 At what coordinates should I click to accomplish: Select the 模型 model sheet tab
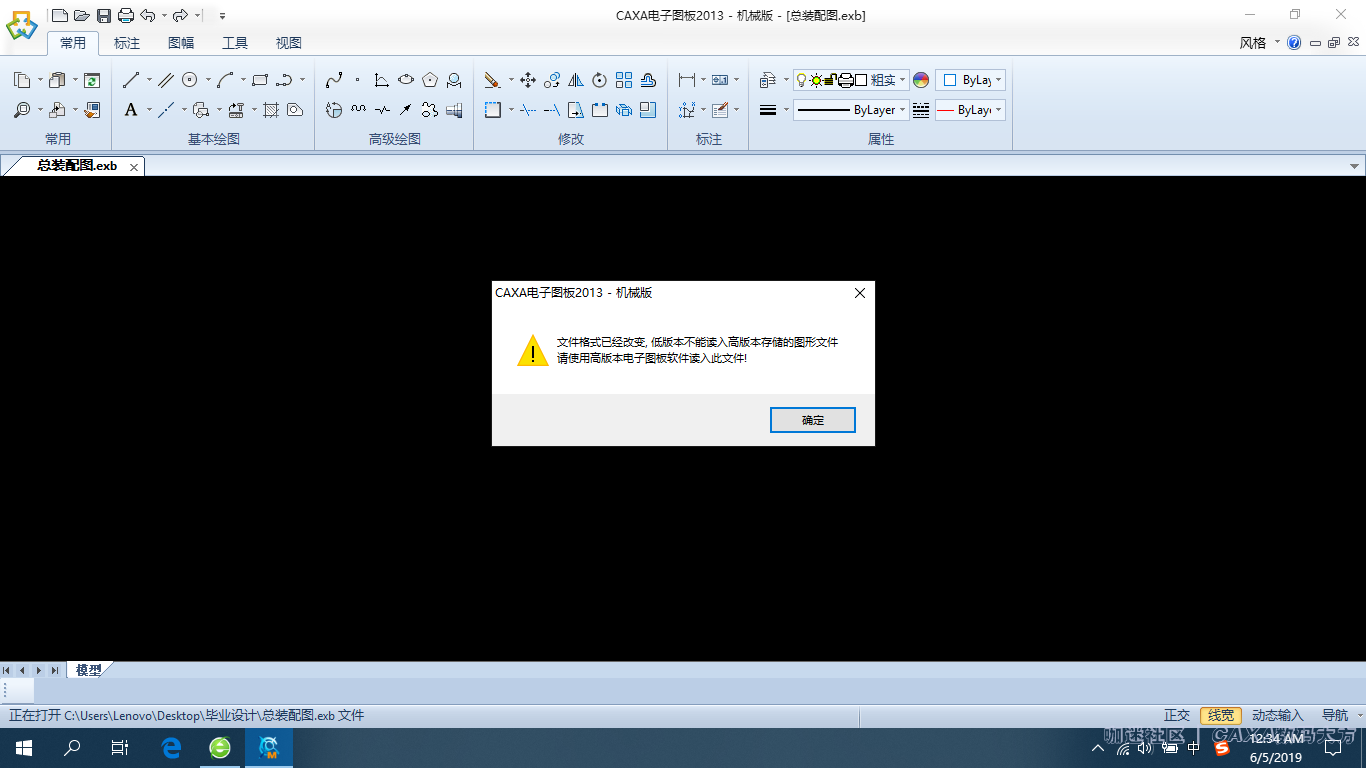89,670
